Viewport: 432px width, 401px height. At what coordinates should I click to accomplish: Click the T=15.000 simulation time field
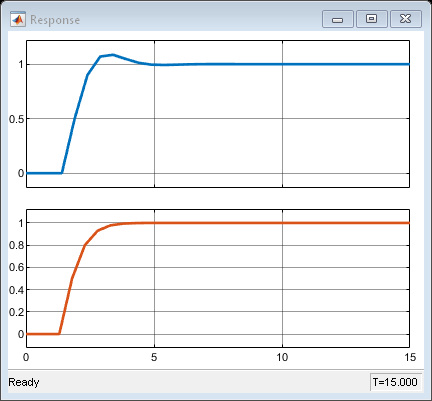[395, 382]
